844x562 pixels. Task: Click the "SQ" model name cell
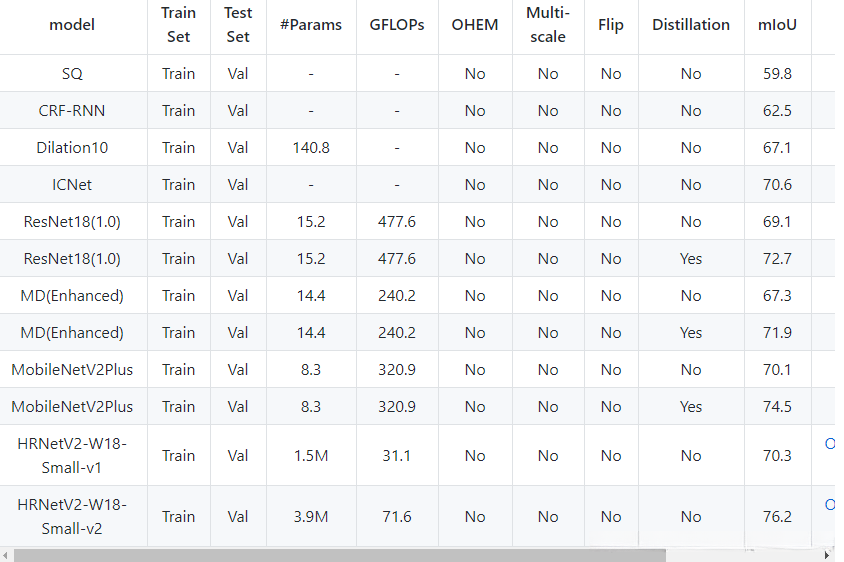pyautogui.click(x=72, y=73)
